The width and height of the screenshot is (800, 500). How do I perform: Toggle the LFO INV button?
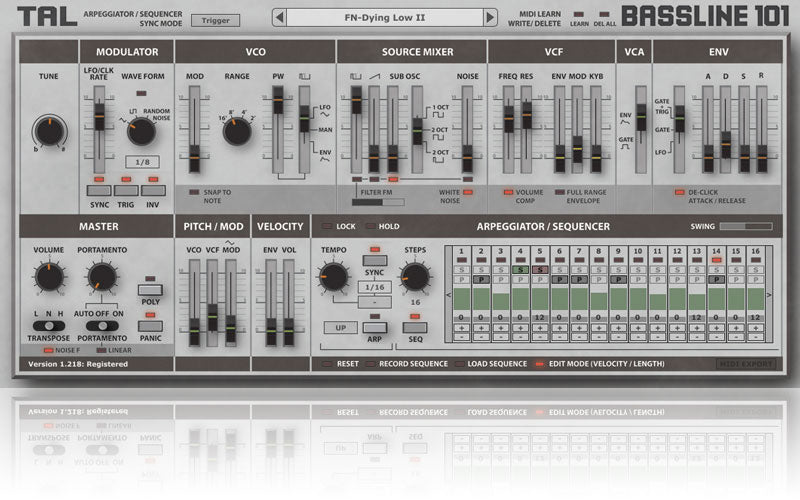tap(153, 190)
